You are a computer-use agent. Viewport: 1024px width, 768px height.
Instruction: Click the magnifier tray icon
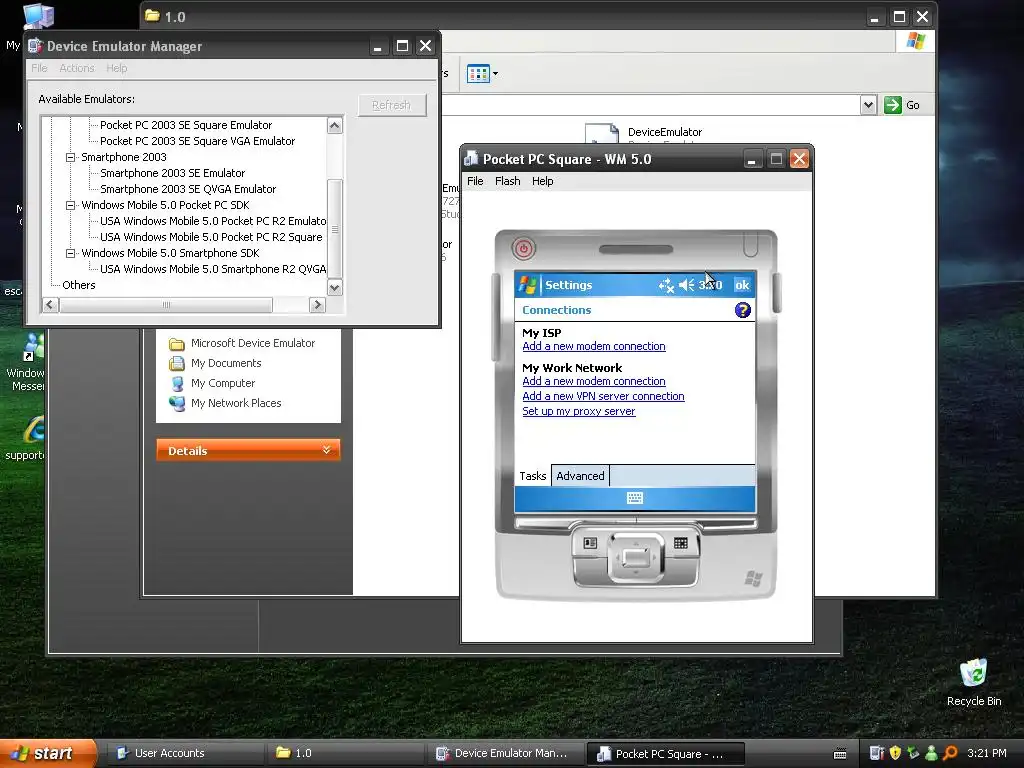950,753
